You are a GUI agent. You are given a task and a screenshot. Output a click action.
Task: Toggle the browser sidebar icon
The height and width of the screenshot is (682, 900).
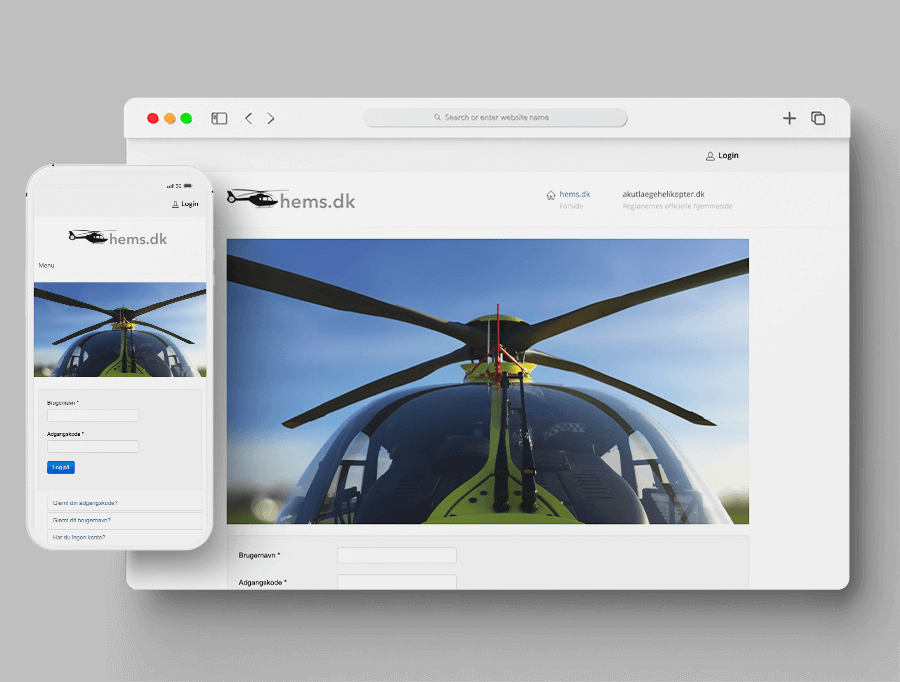219,118
